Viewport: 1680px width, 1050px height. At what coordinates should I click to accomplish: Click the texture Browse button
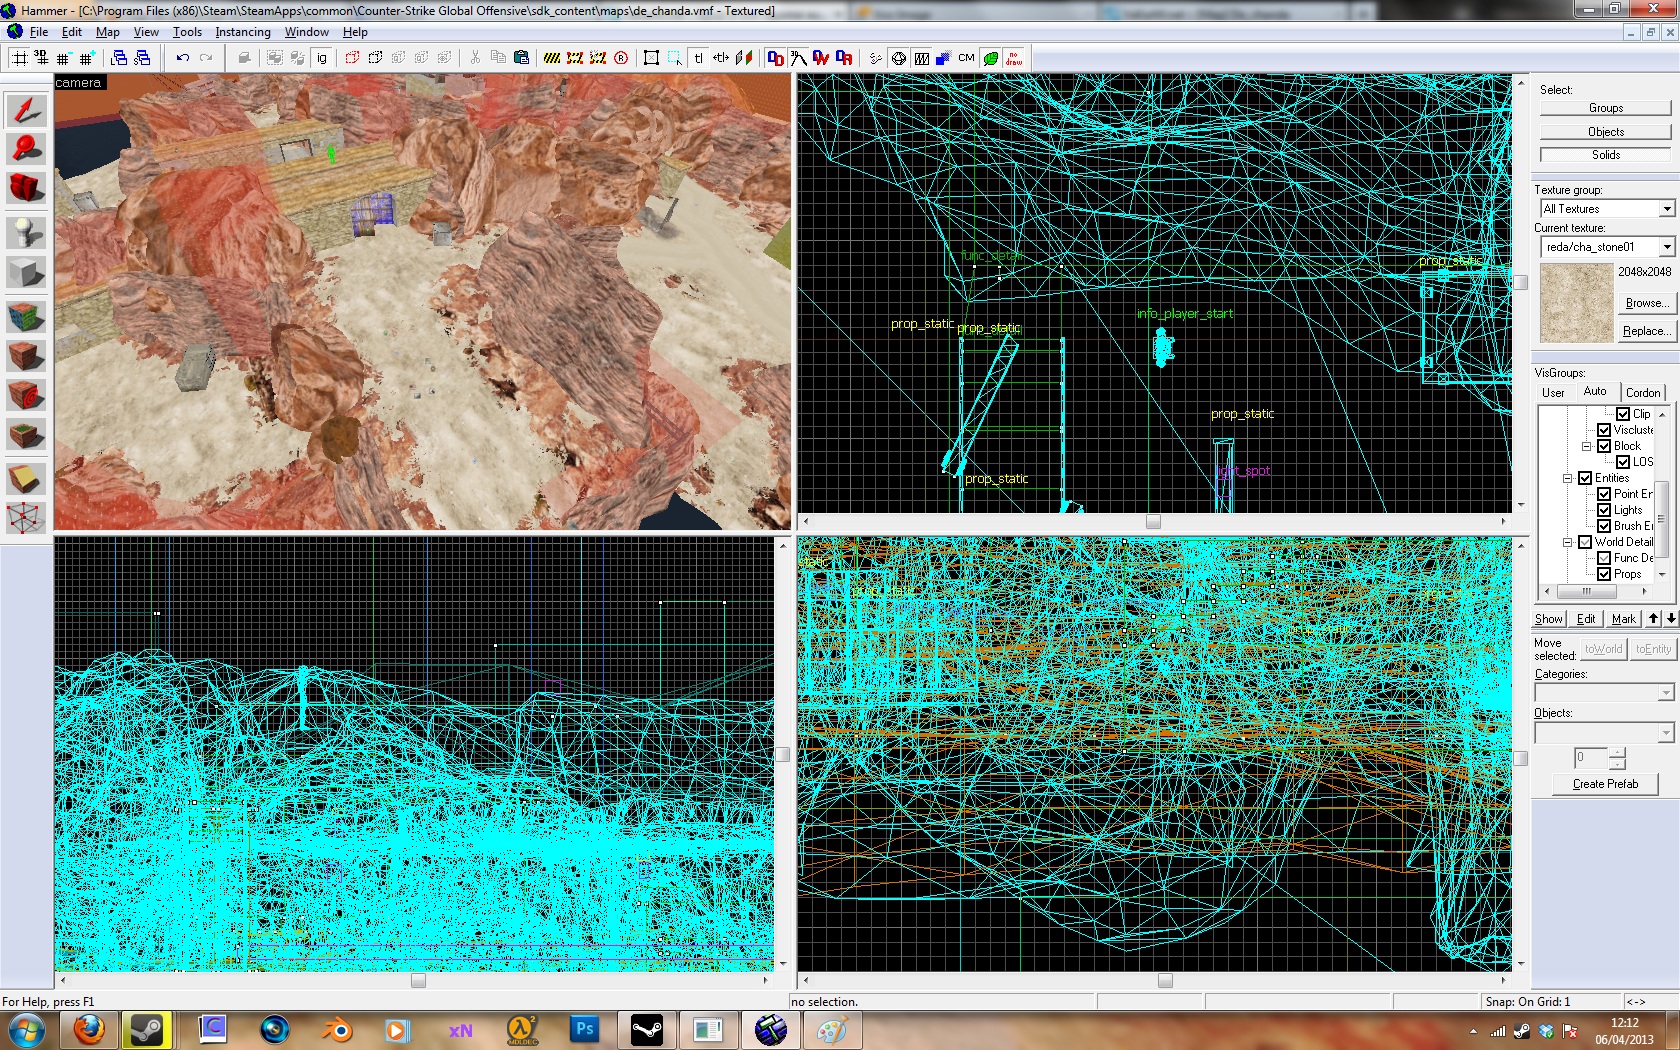[1644, 303]
